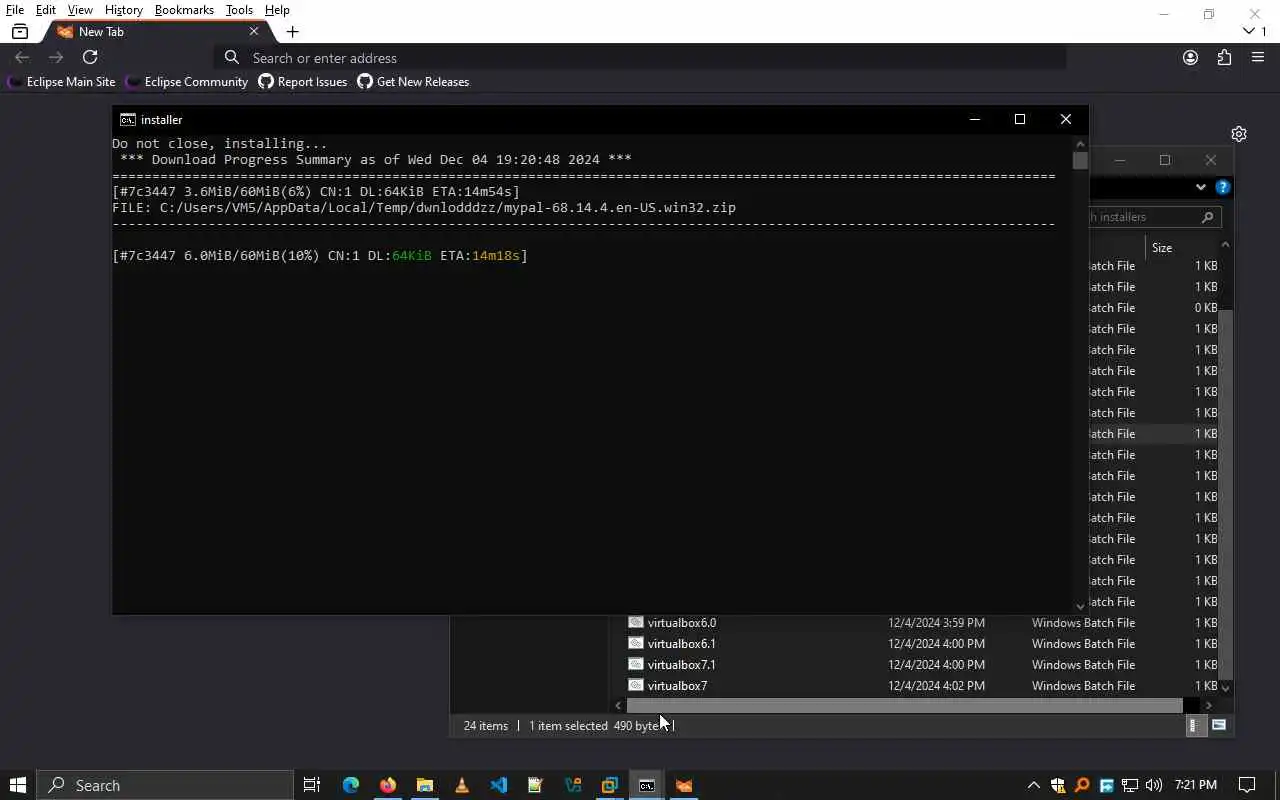
Task: Open VirtualBox taskbar icon
Action: (610, 785)
